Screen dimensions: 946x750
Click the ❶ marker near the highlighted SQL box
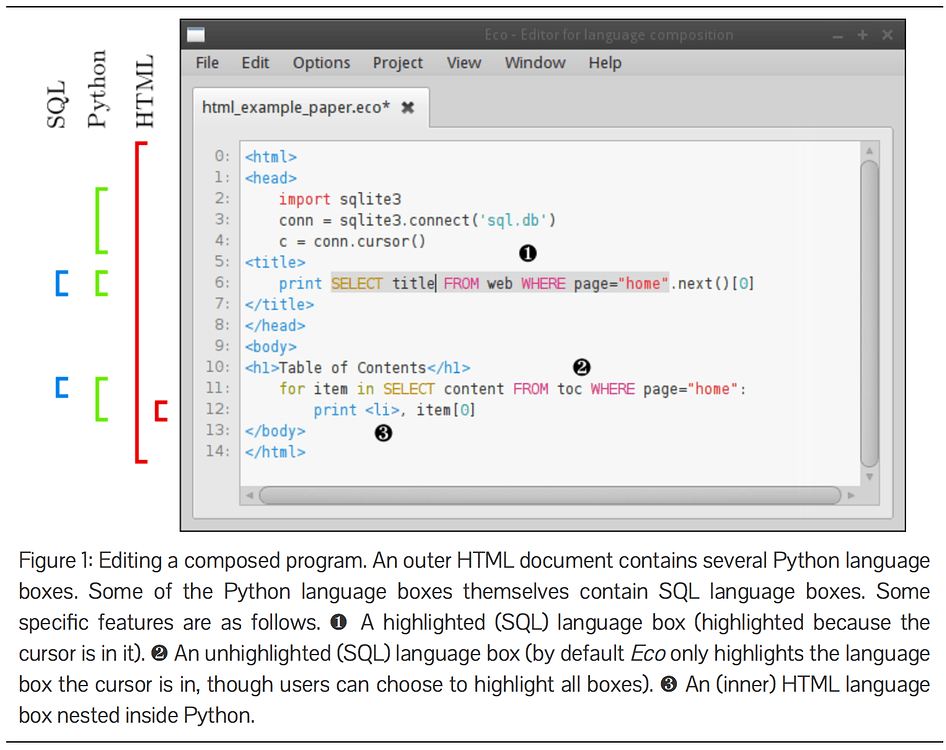click(528, 253)
